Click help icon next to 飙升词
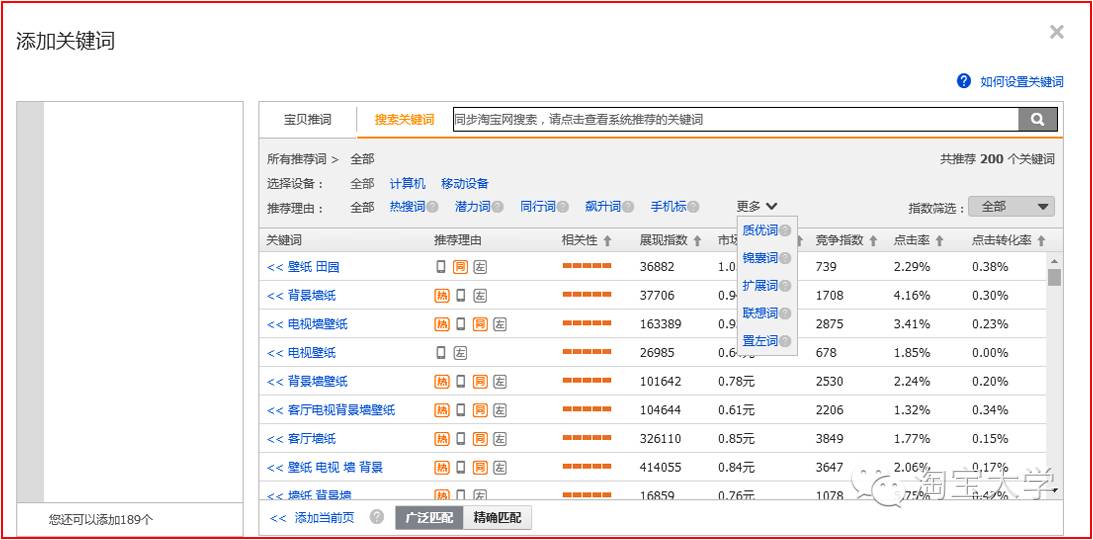Viewport: 1093px width, 540px height. 628,207
